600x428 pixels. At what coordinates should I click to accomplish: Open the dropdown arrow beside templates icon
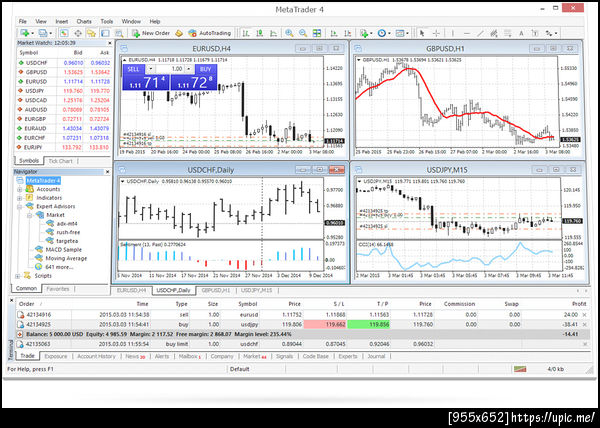[x=407, y=34]
